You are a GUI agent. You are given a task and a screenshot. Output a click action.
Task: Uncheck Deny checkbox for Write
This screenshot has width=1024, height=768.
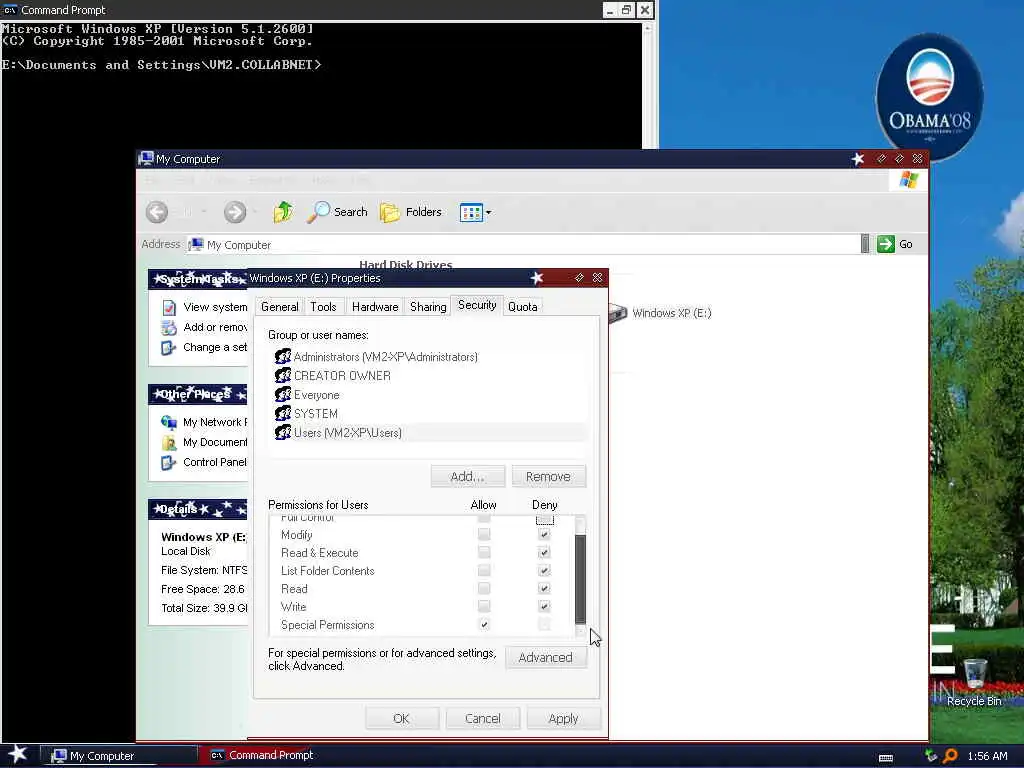pyautogui.click(x=544, y=607)
